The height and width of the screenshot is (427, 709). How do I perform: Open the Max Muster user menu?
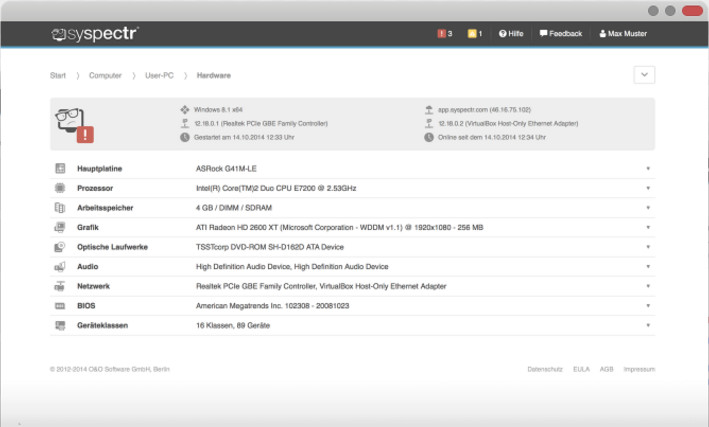point(623,33)
